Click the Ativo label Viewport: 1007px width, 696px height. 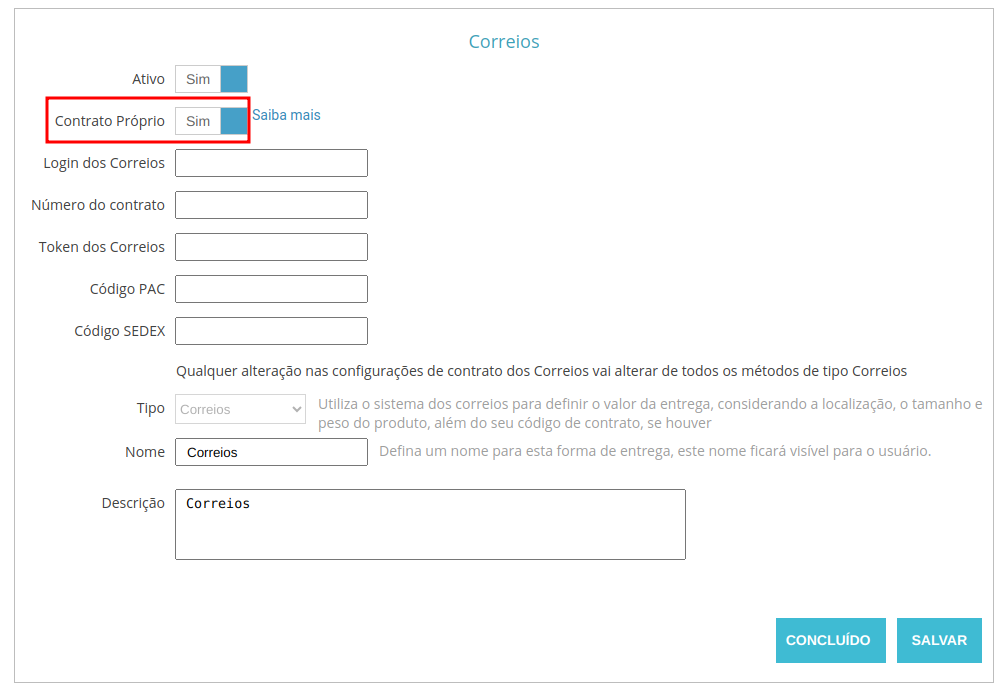(148, 79)
